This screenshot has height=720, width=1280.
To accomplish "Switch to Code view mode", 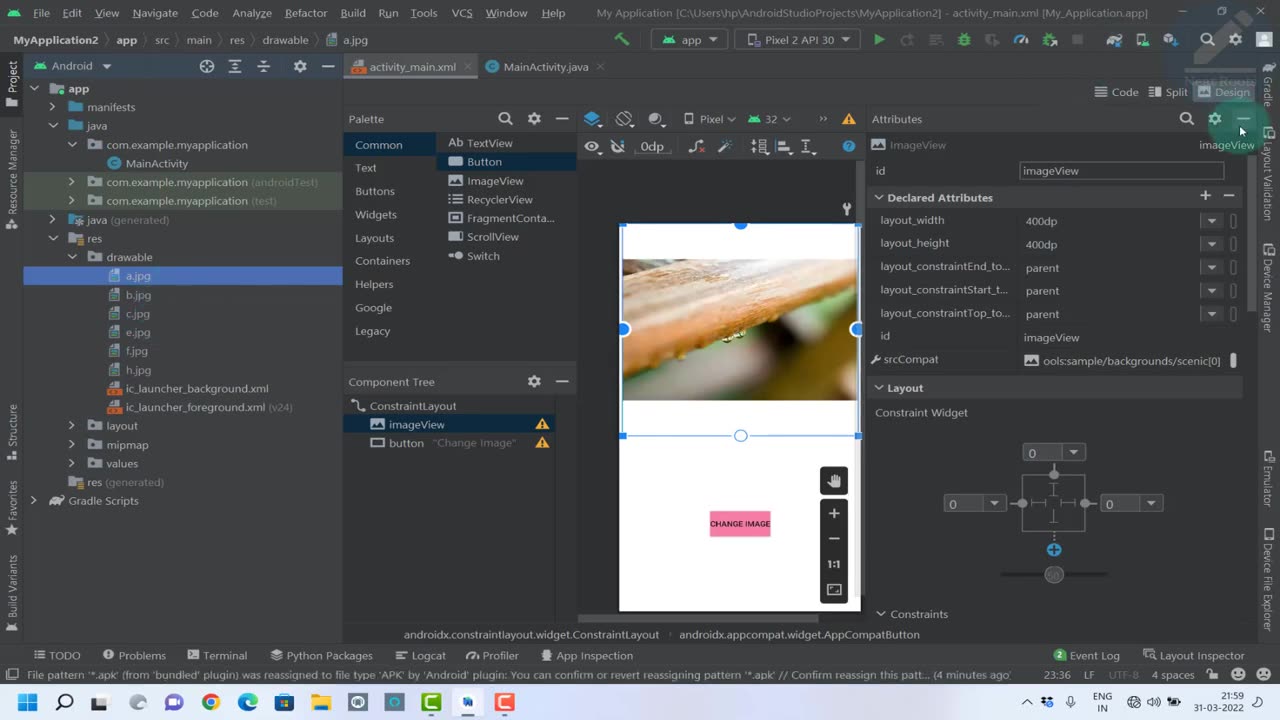I will click(x=1116, y=92).
